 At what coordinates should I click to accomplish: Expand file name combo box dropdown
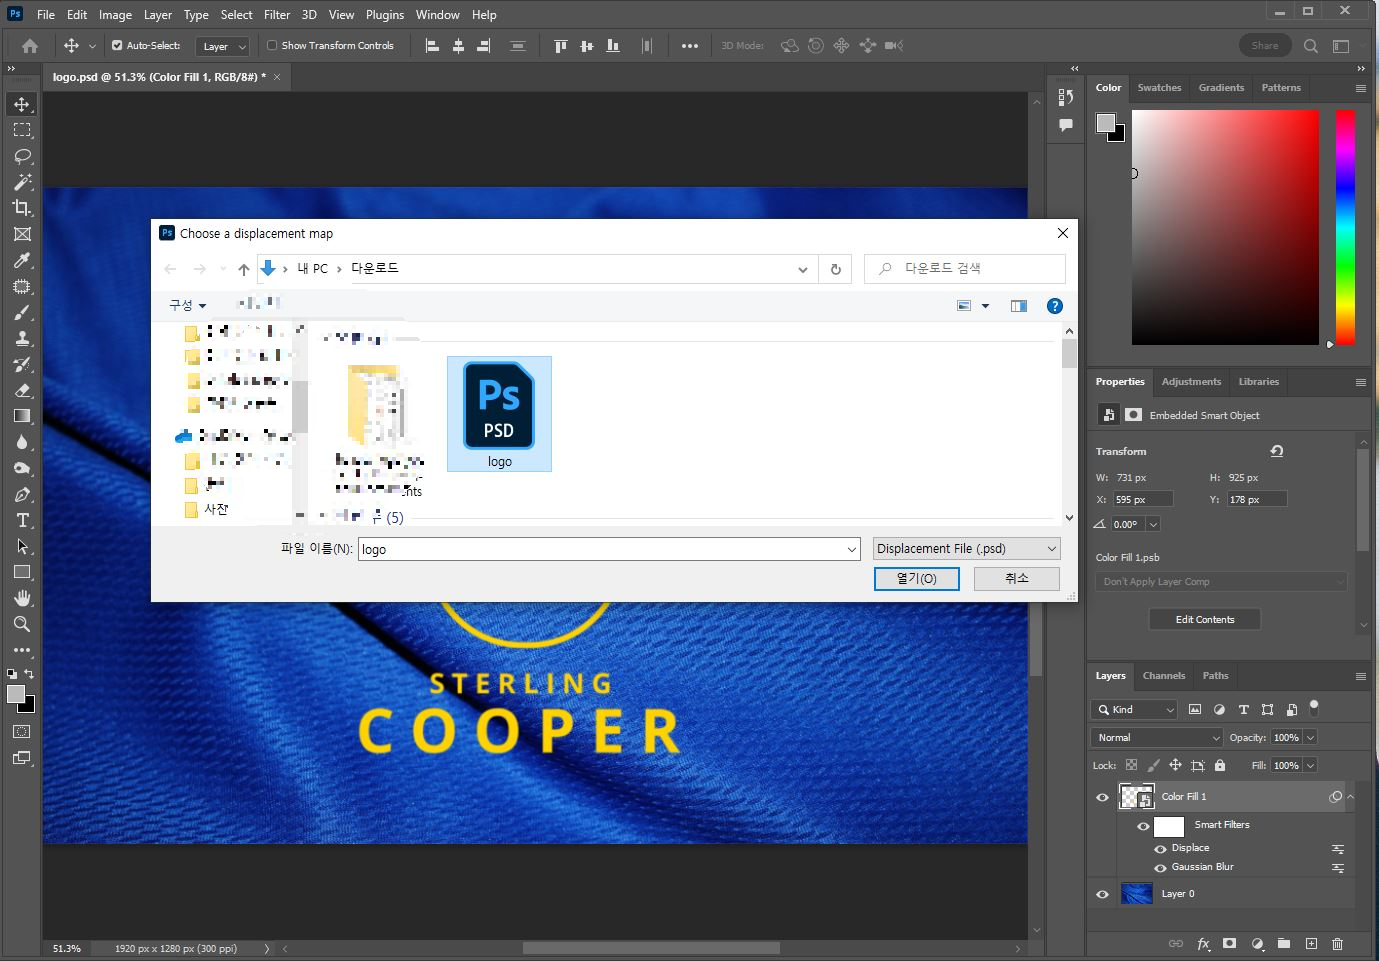click(852, 549)
